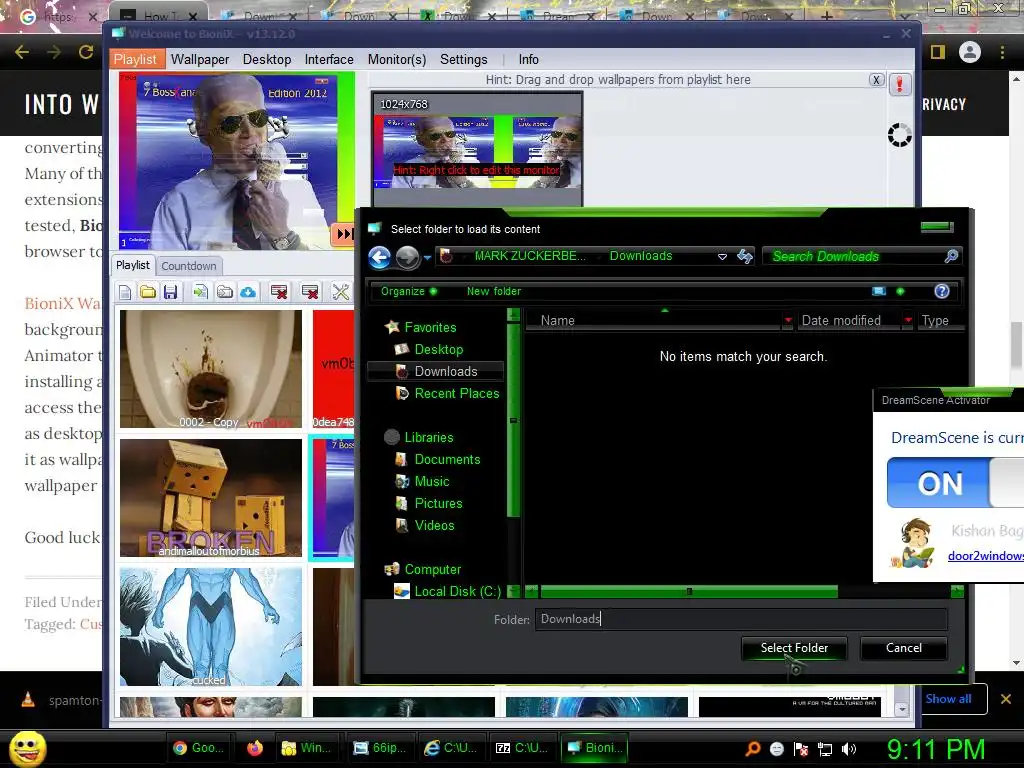The width and height of the screenshot is (1024, 768).
Task: Click the red exclamation icon in BioniX
Action: coord(899,84)
